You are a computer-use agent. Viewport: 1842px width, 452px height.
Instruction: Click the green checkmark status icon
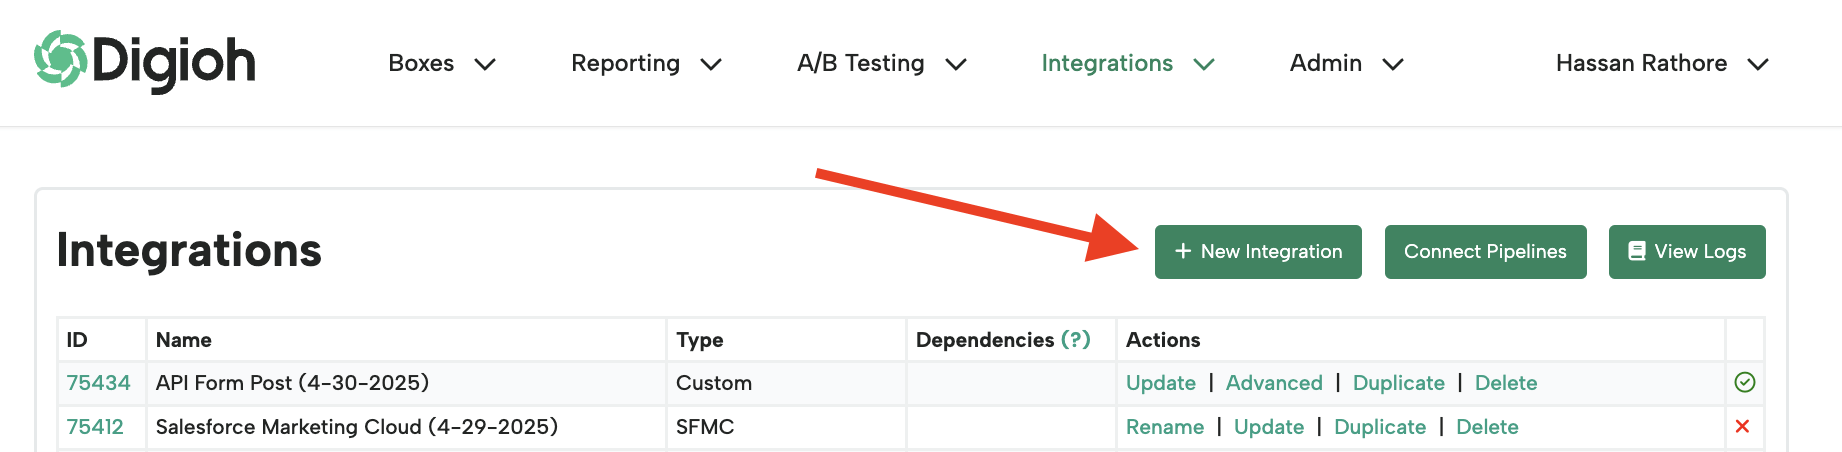[x=1745, y=382]
